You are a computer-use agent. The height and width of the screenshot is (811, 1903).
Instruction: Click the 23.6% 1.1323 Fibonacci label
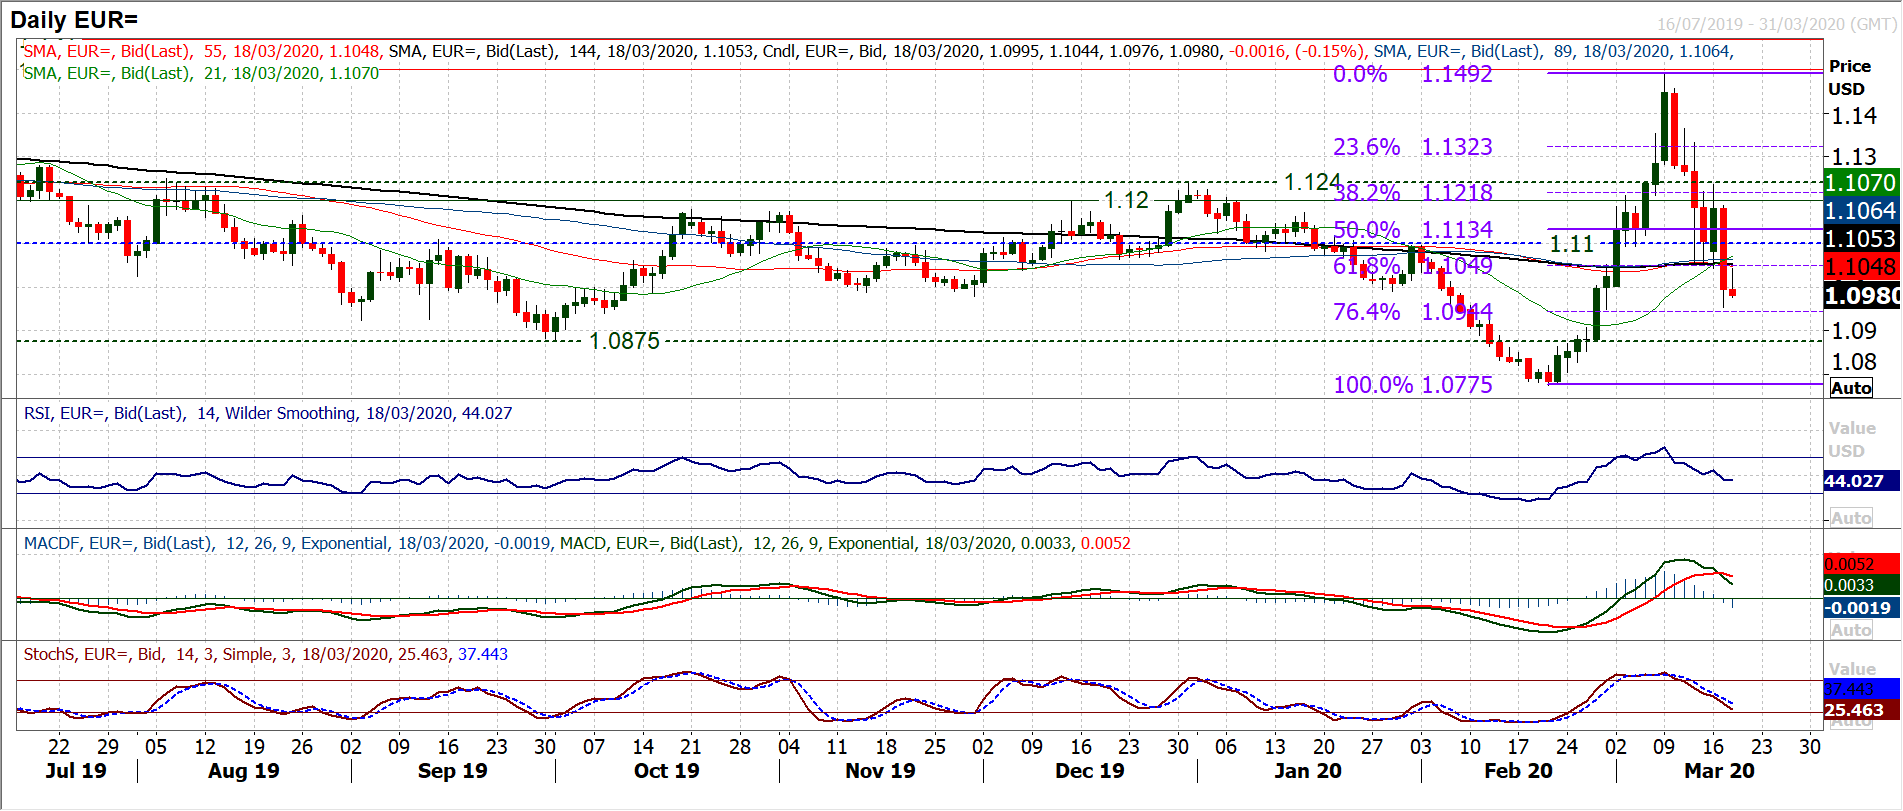click(1412, 147)
